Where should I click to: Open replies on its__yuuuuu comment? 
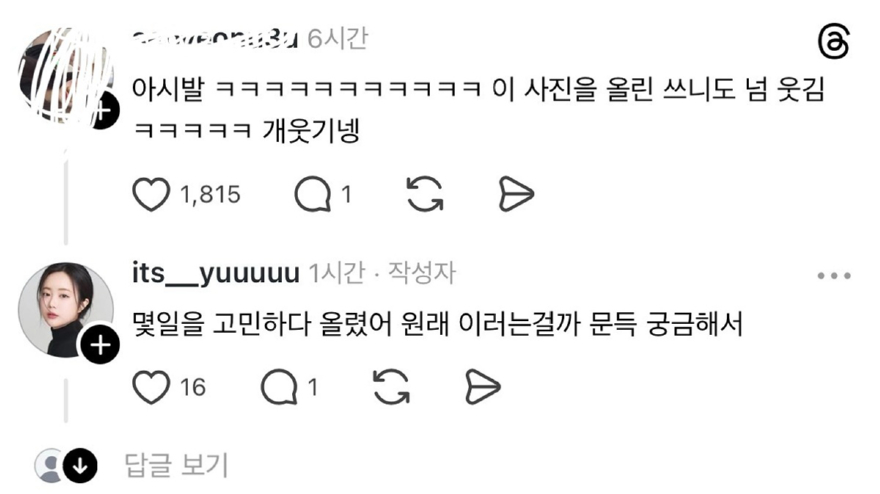[x=279, y=387]
